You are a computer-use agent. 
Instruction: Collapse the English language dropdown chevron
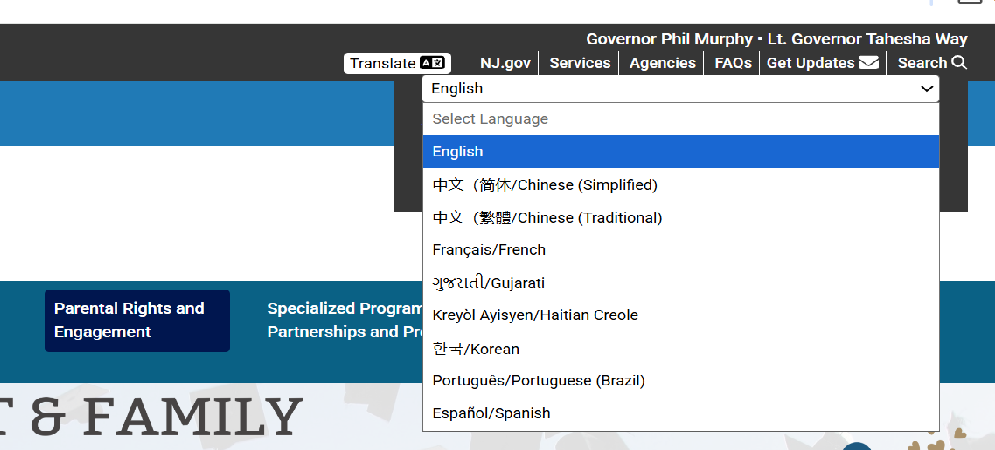[925, 89]
